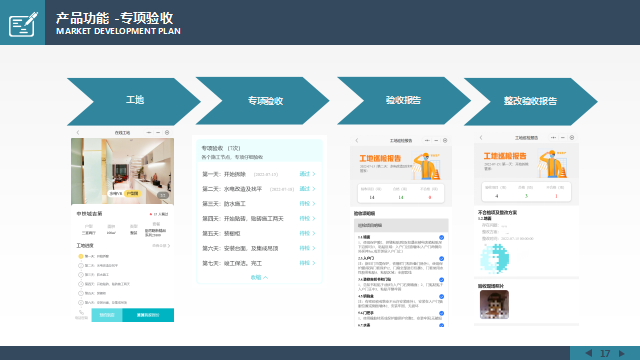Open 第一天 开始拆除 通过 chevron

[313, 174]
